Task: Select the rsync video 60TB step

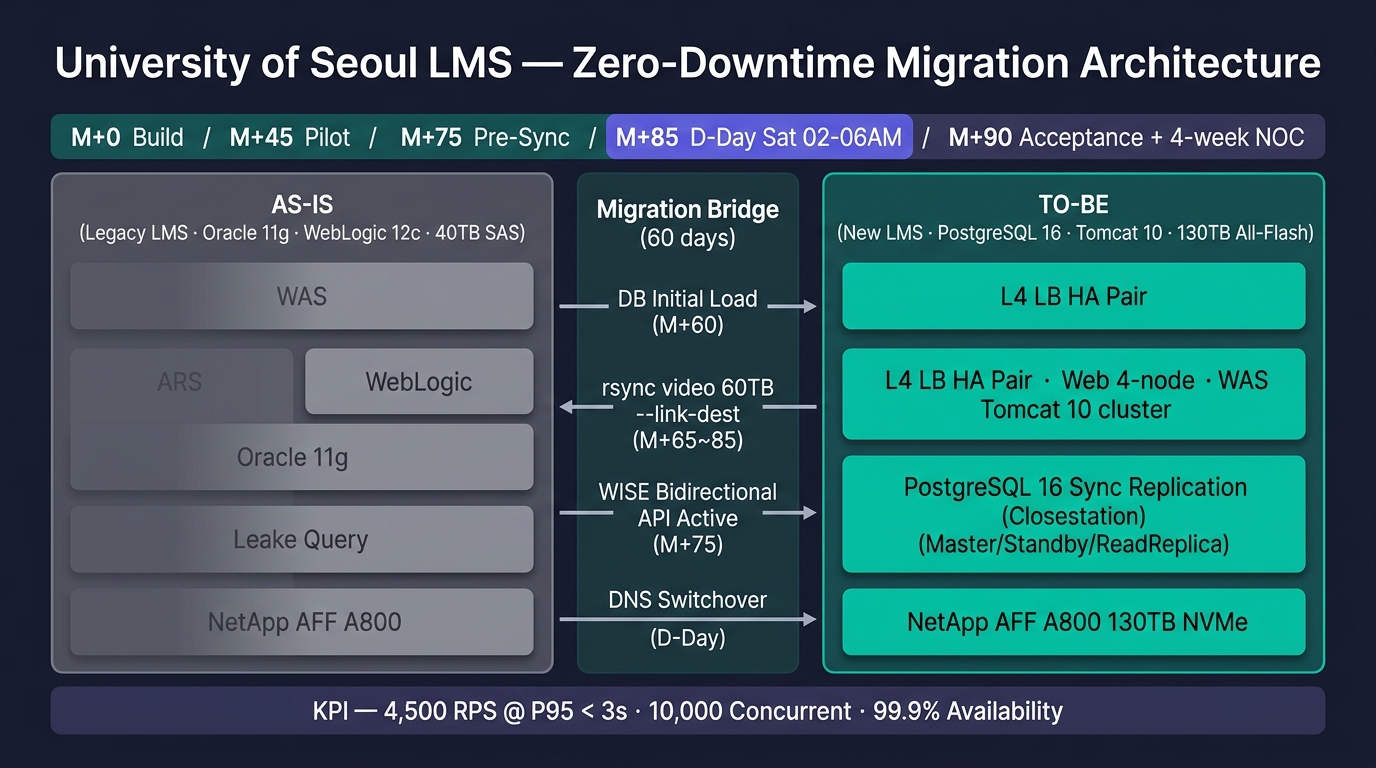Action: coord(688,413)
